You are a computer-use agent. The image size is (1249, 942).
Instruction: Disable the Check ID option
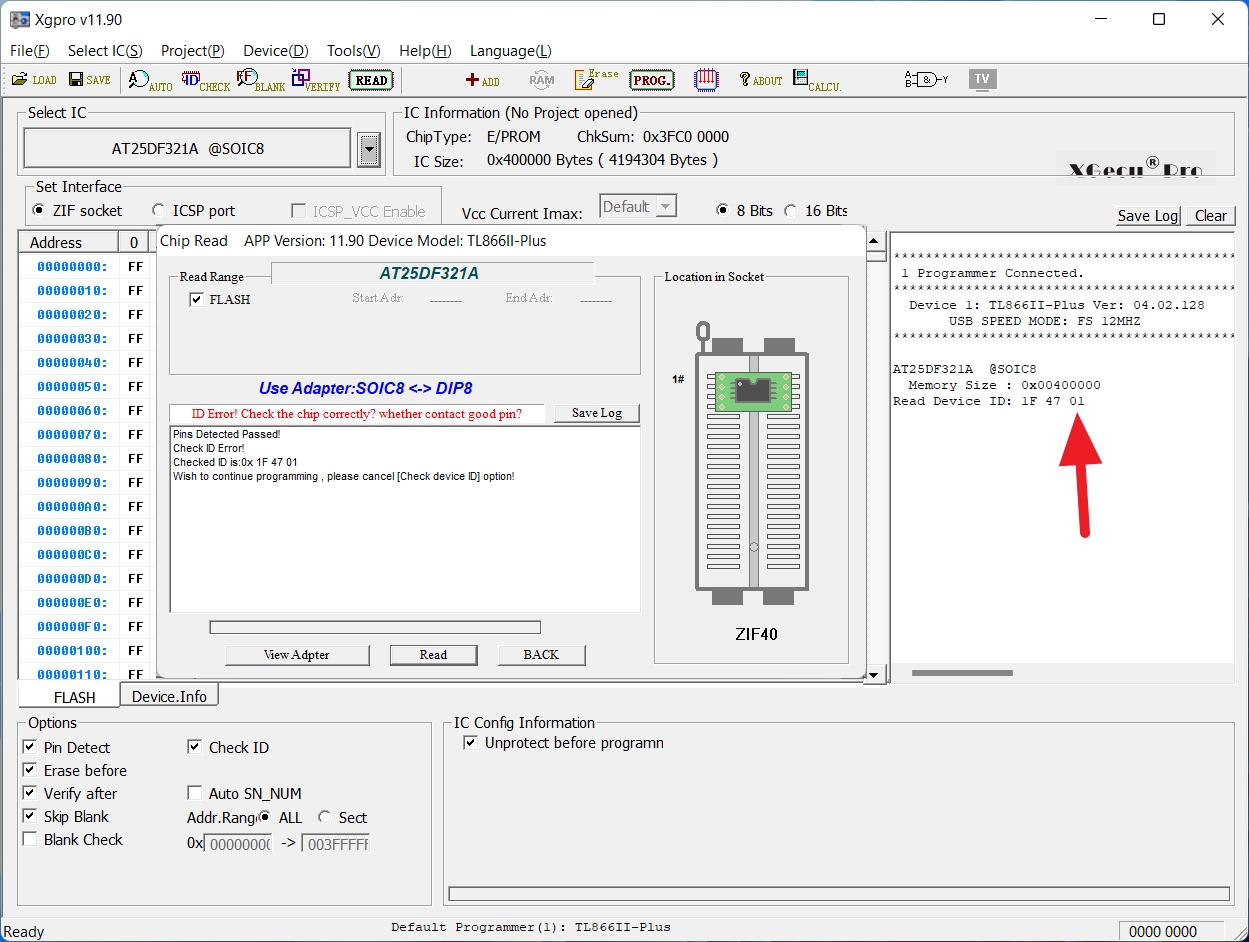(x=195, y=747)
